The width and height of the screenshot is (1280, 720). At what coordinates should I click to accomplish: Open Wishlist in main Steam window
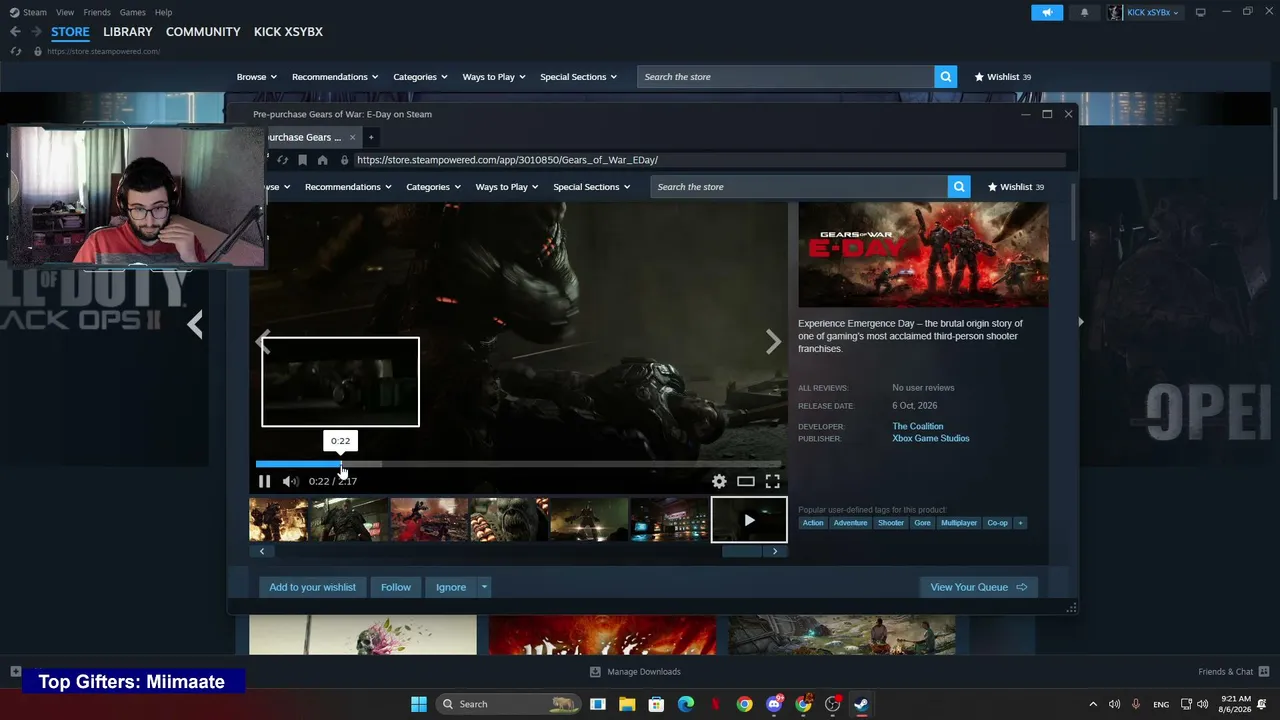pyautogui.click(x=1003, y=77)
